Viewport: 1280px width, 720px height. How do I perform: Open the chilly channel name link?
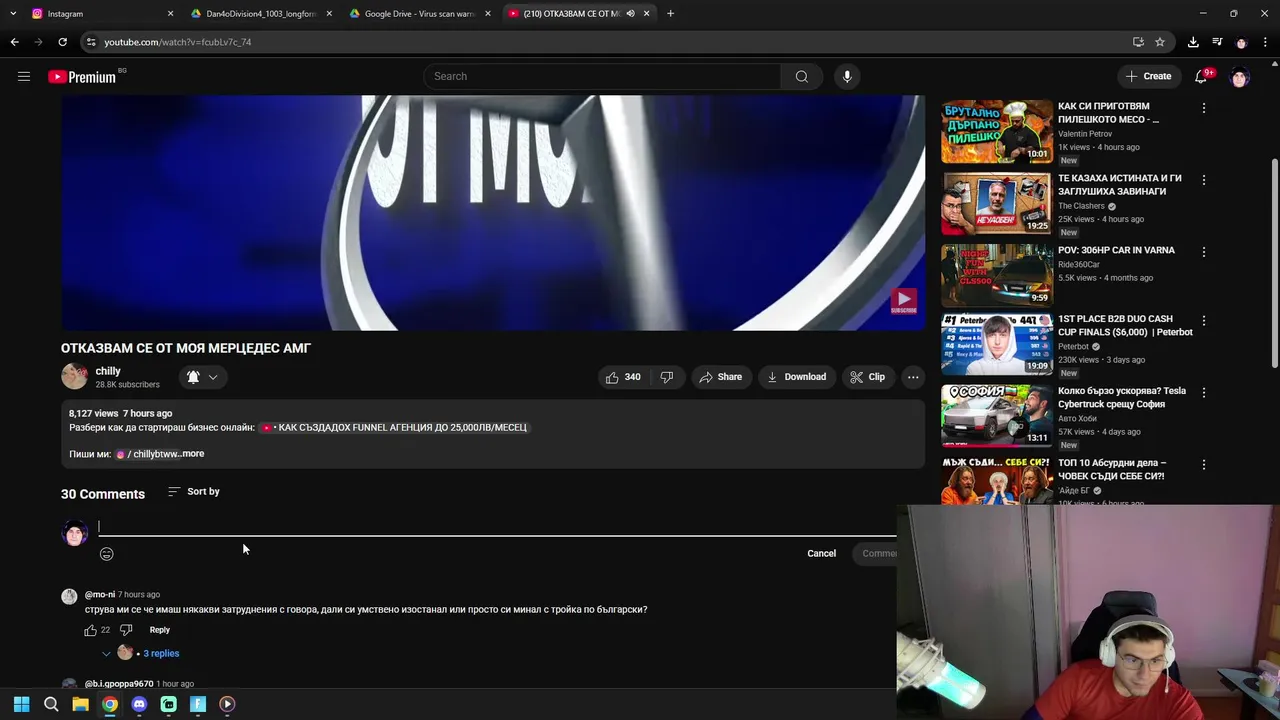(108, 371)
